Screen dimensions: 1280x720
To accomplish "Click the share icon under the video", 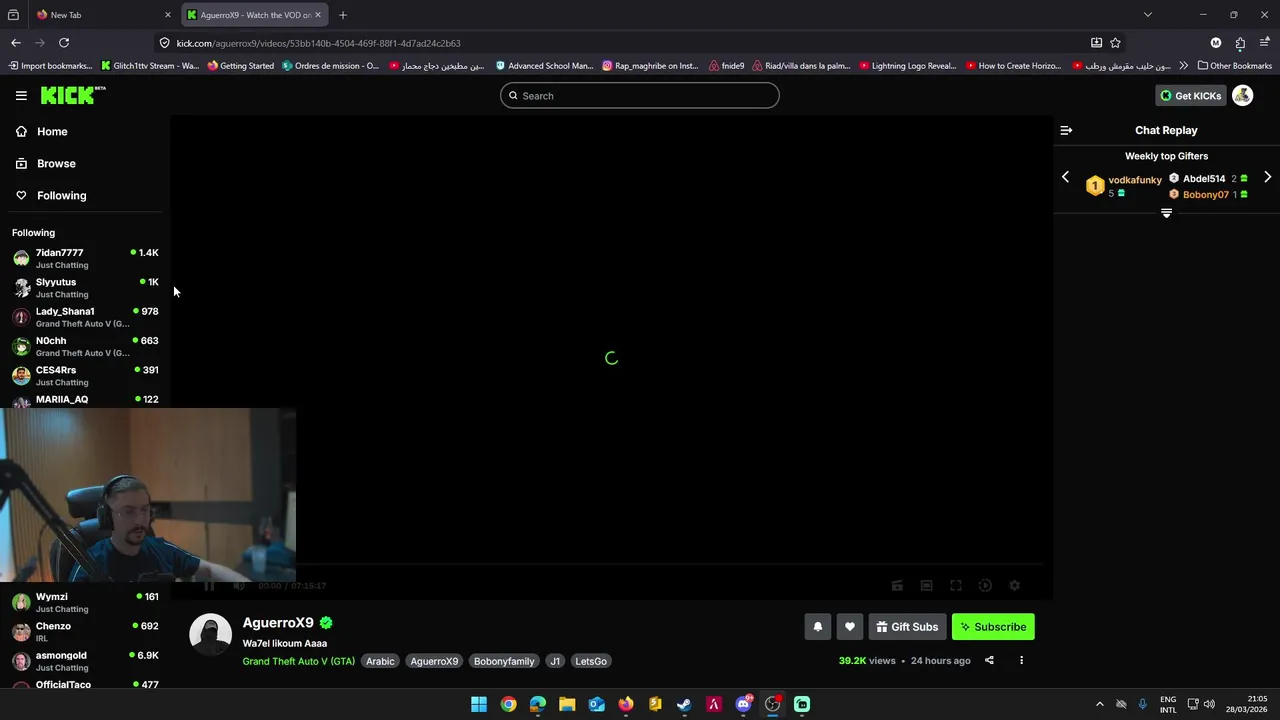I will point(989,661).
